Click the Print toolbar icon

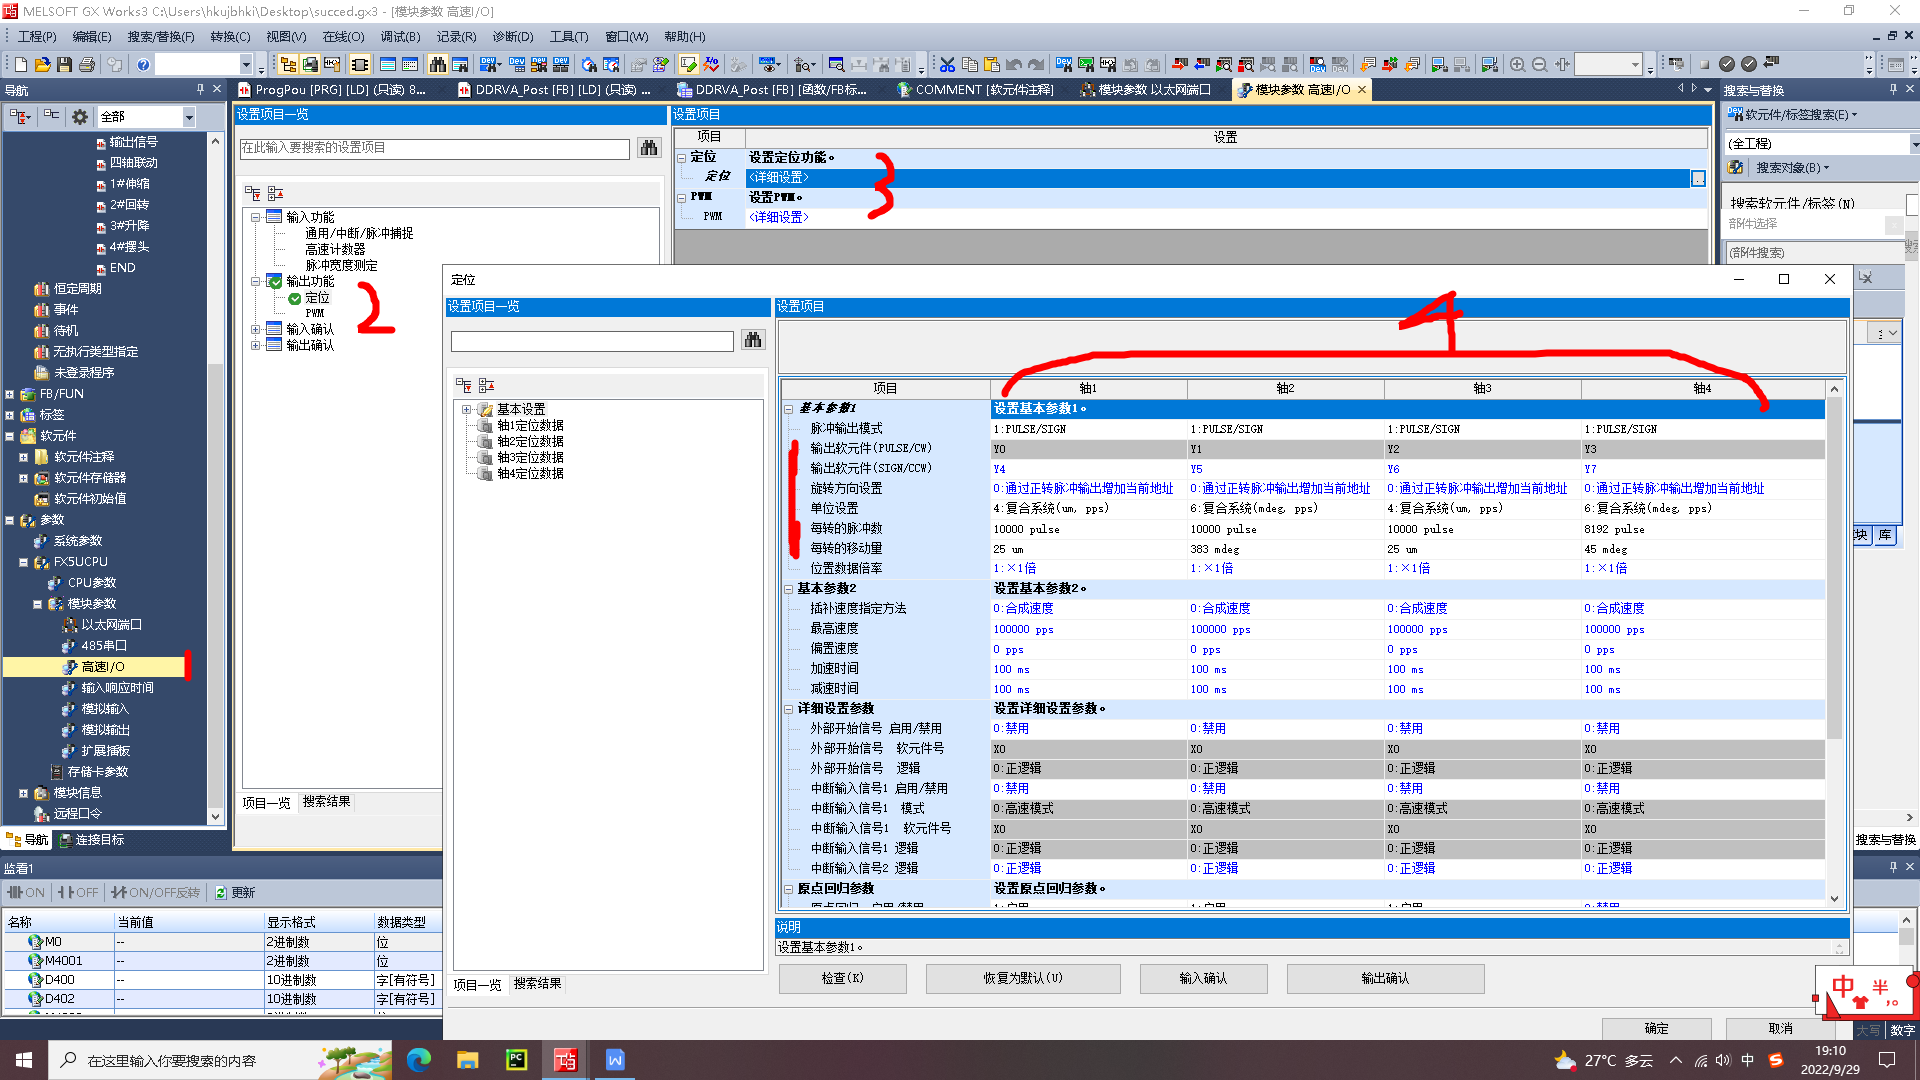pos(87,65)
